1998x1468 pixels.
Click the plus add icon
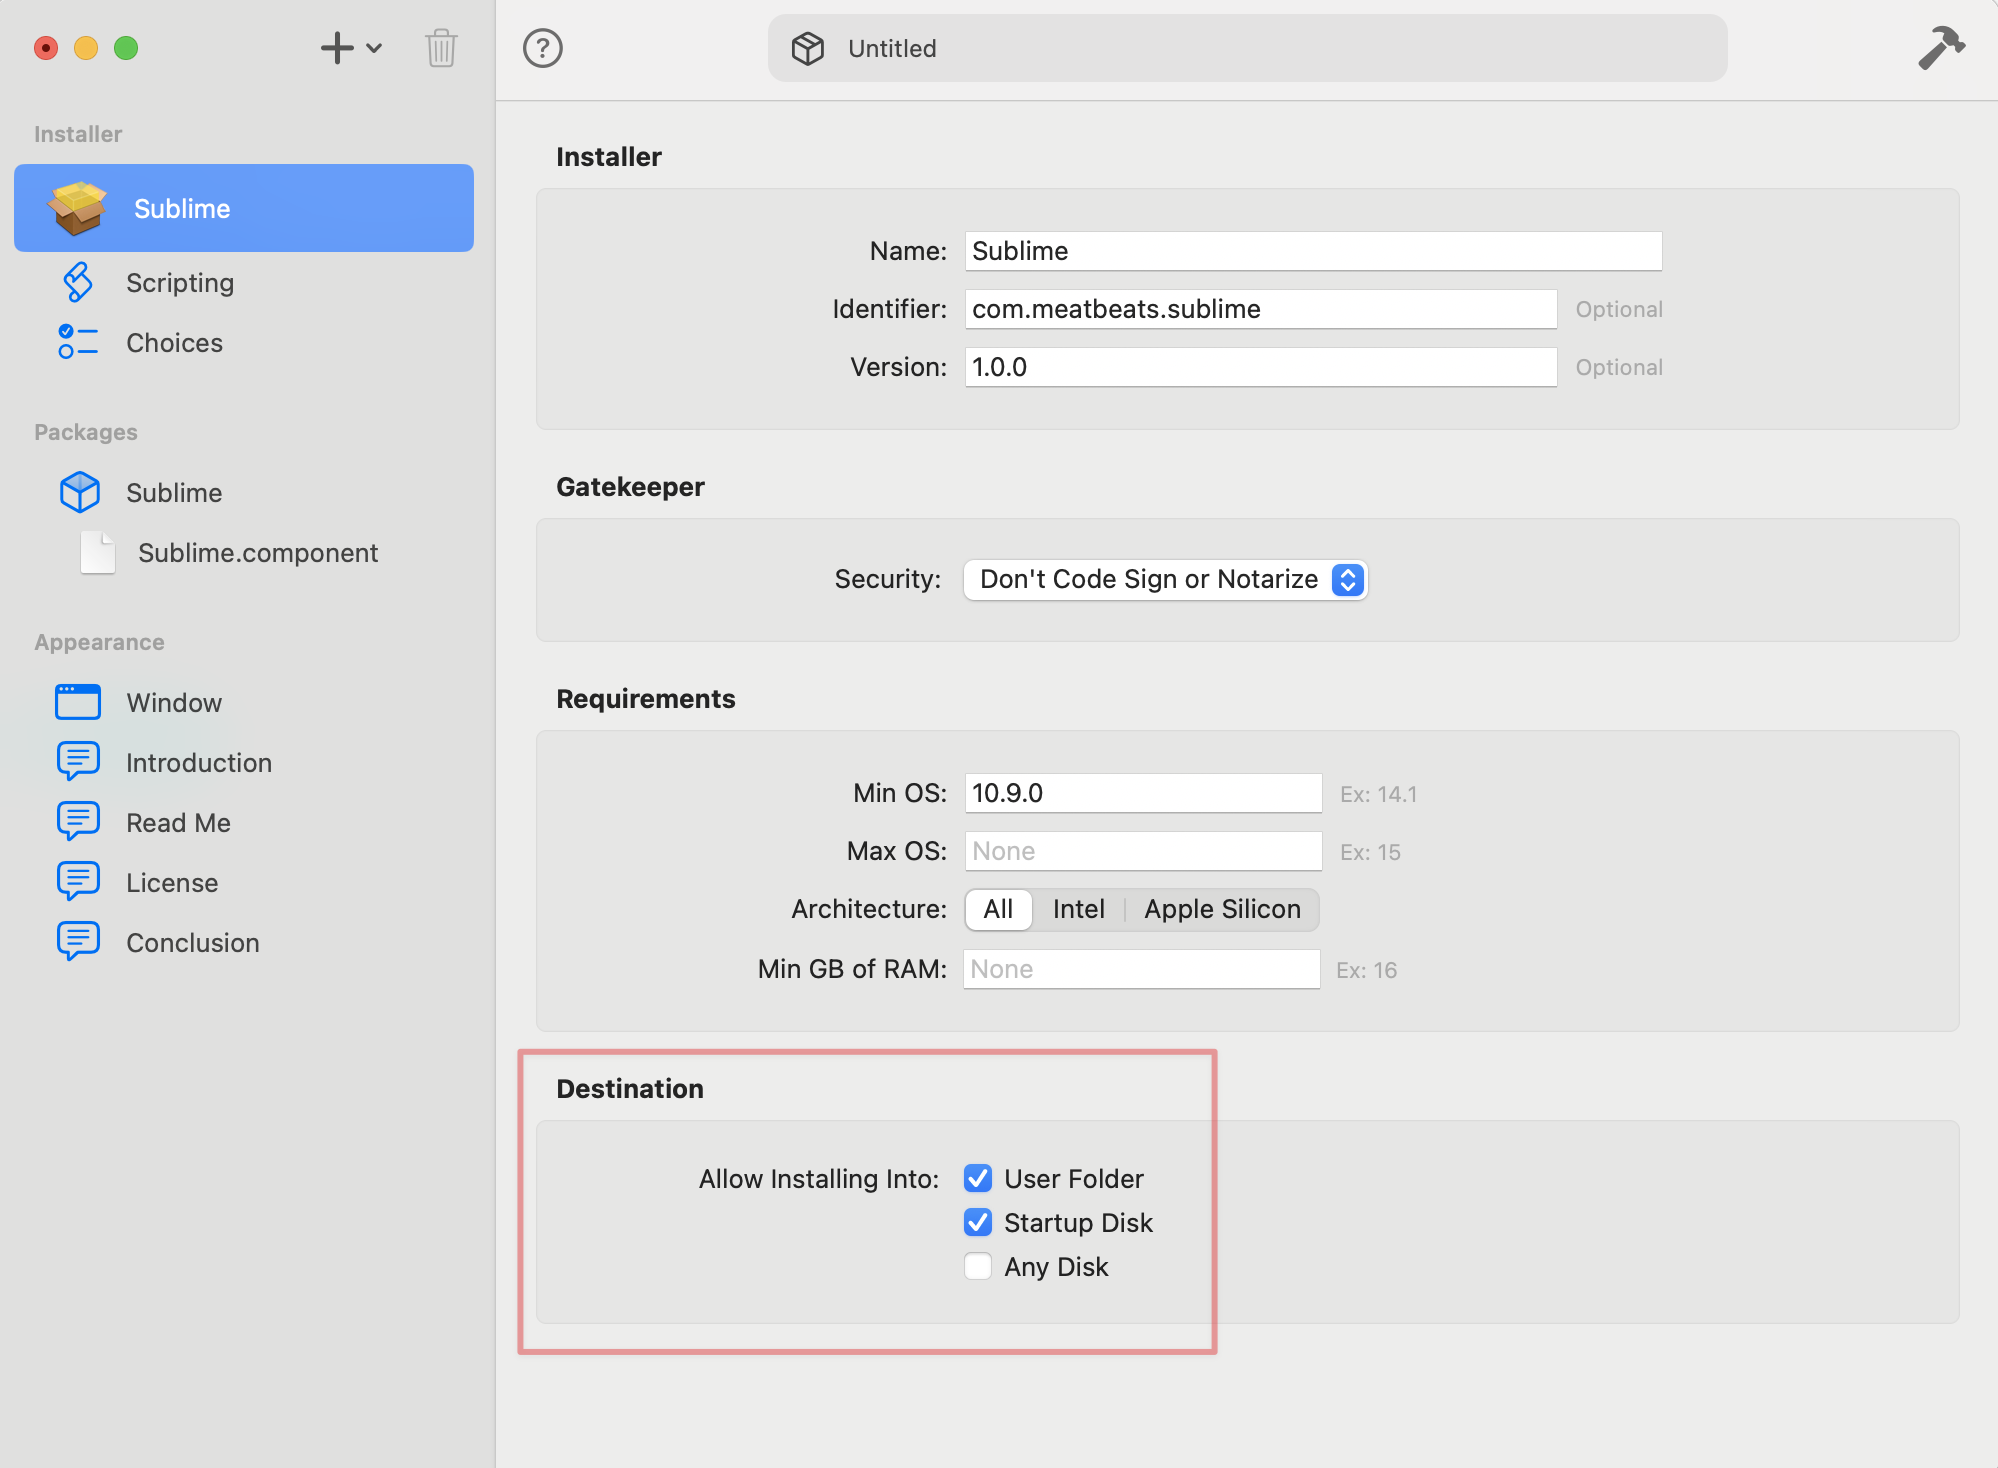click(337, 48)
